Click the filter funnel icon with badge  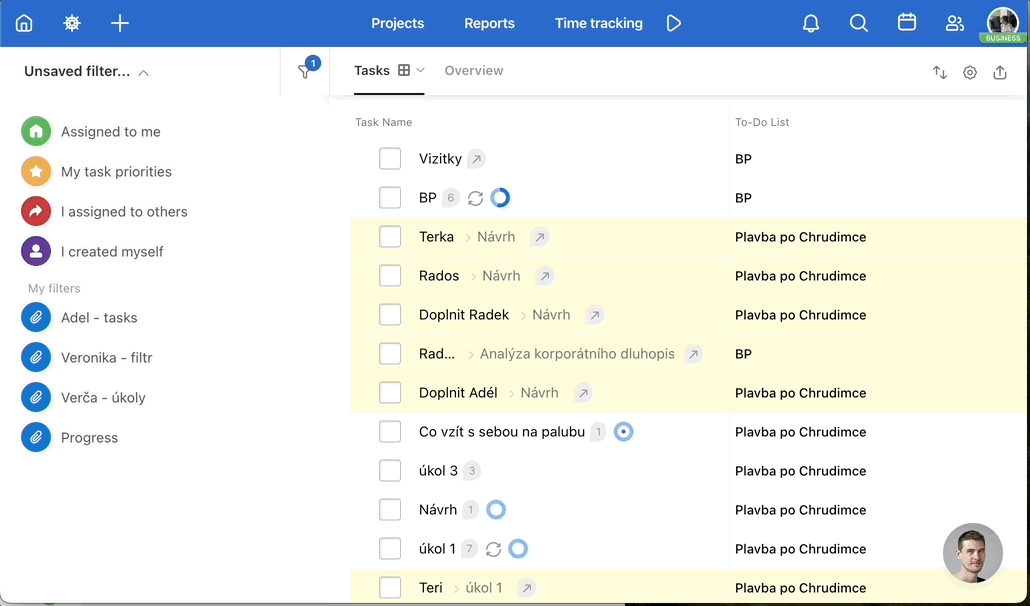[x=304, y=72]
